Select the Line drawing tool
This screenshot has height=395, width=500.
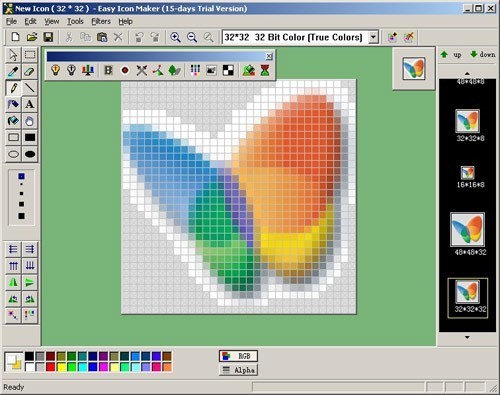30,88
